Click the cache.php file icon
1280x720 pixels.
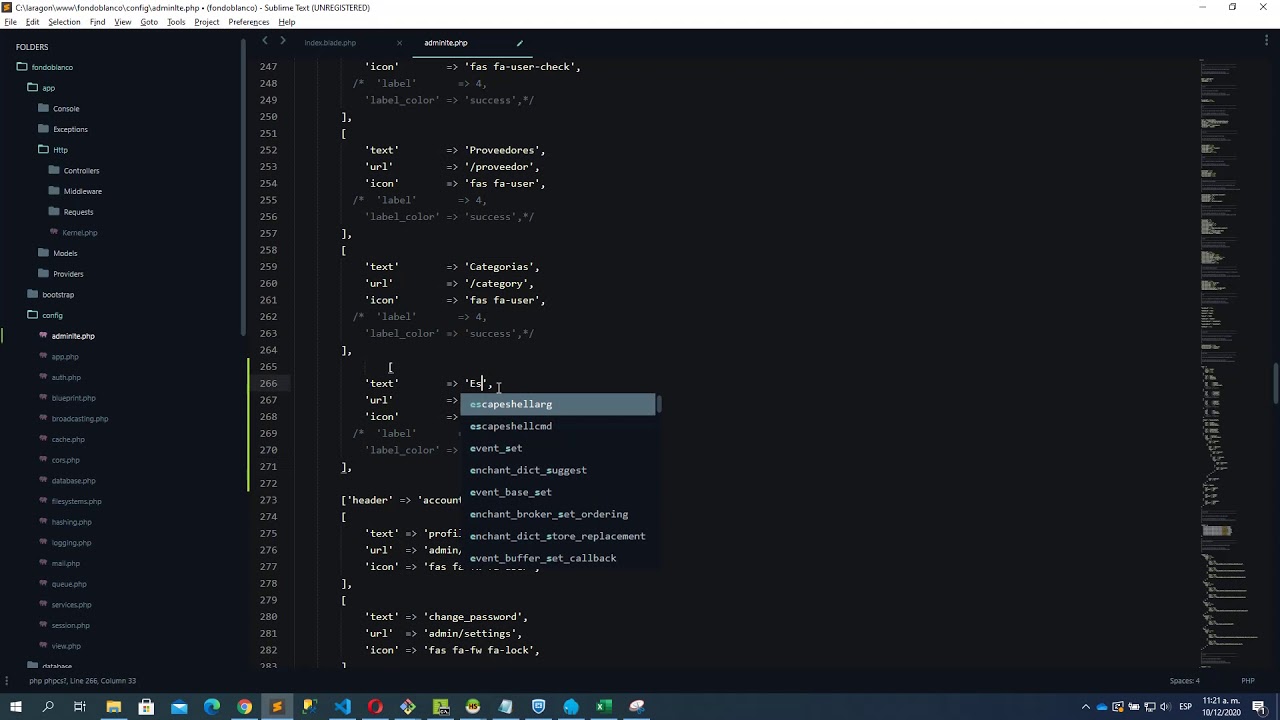tap(43, 439)
